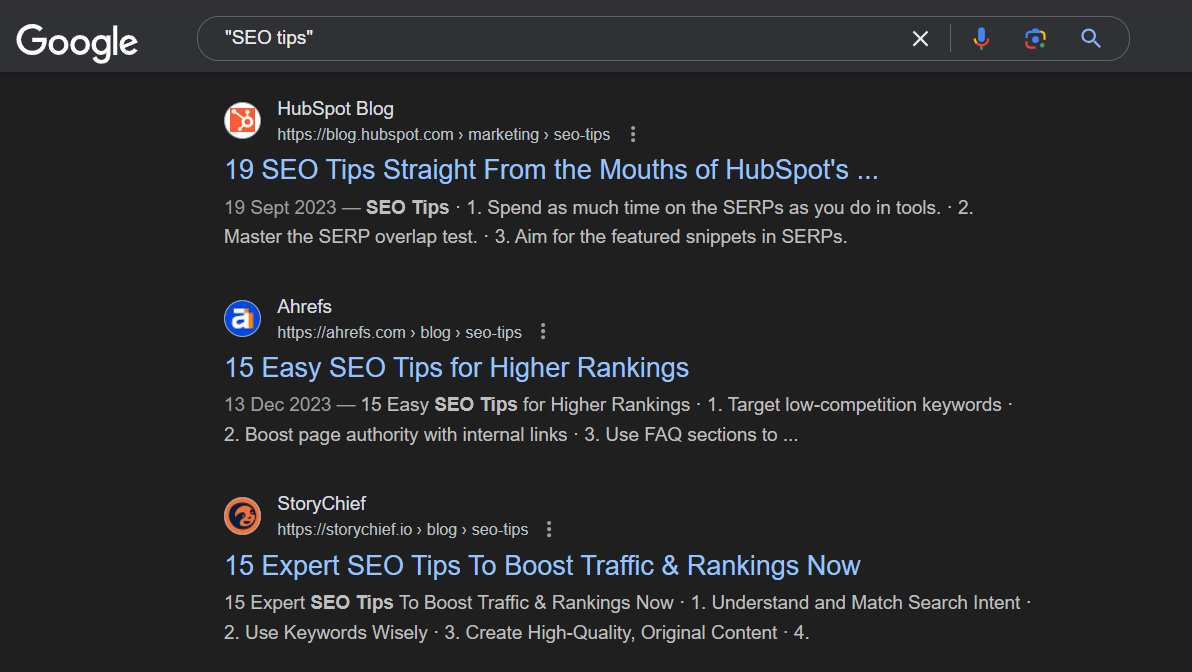Open "19 SEO Tips Straight From the Mouths" link
The height and width of the screenshot is (672, 1192).
pos(551,170)
